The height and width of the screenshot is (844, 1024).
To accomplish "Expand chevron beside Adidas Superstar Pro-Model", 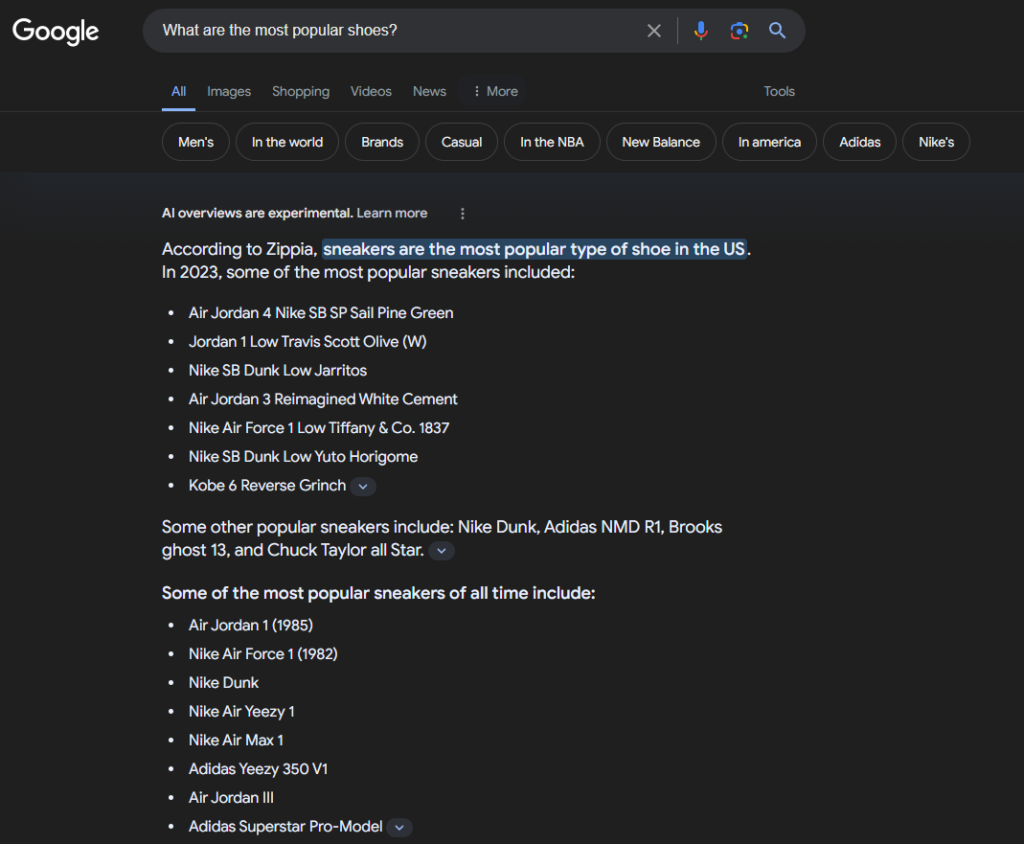I will 400,827.
